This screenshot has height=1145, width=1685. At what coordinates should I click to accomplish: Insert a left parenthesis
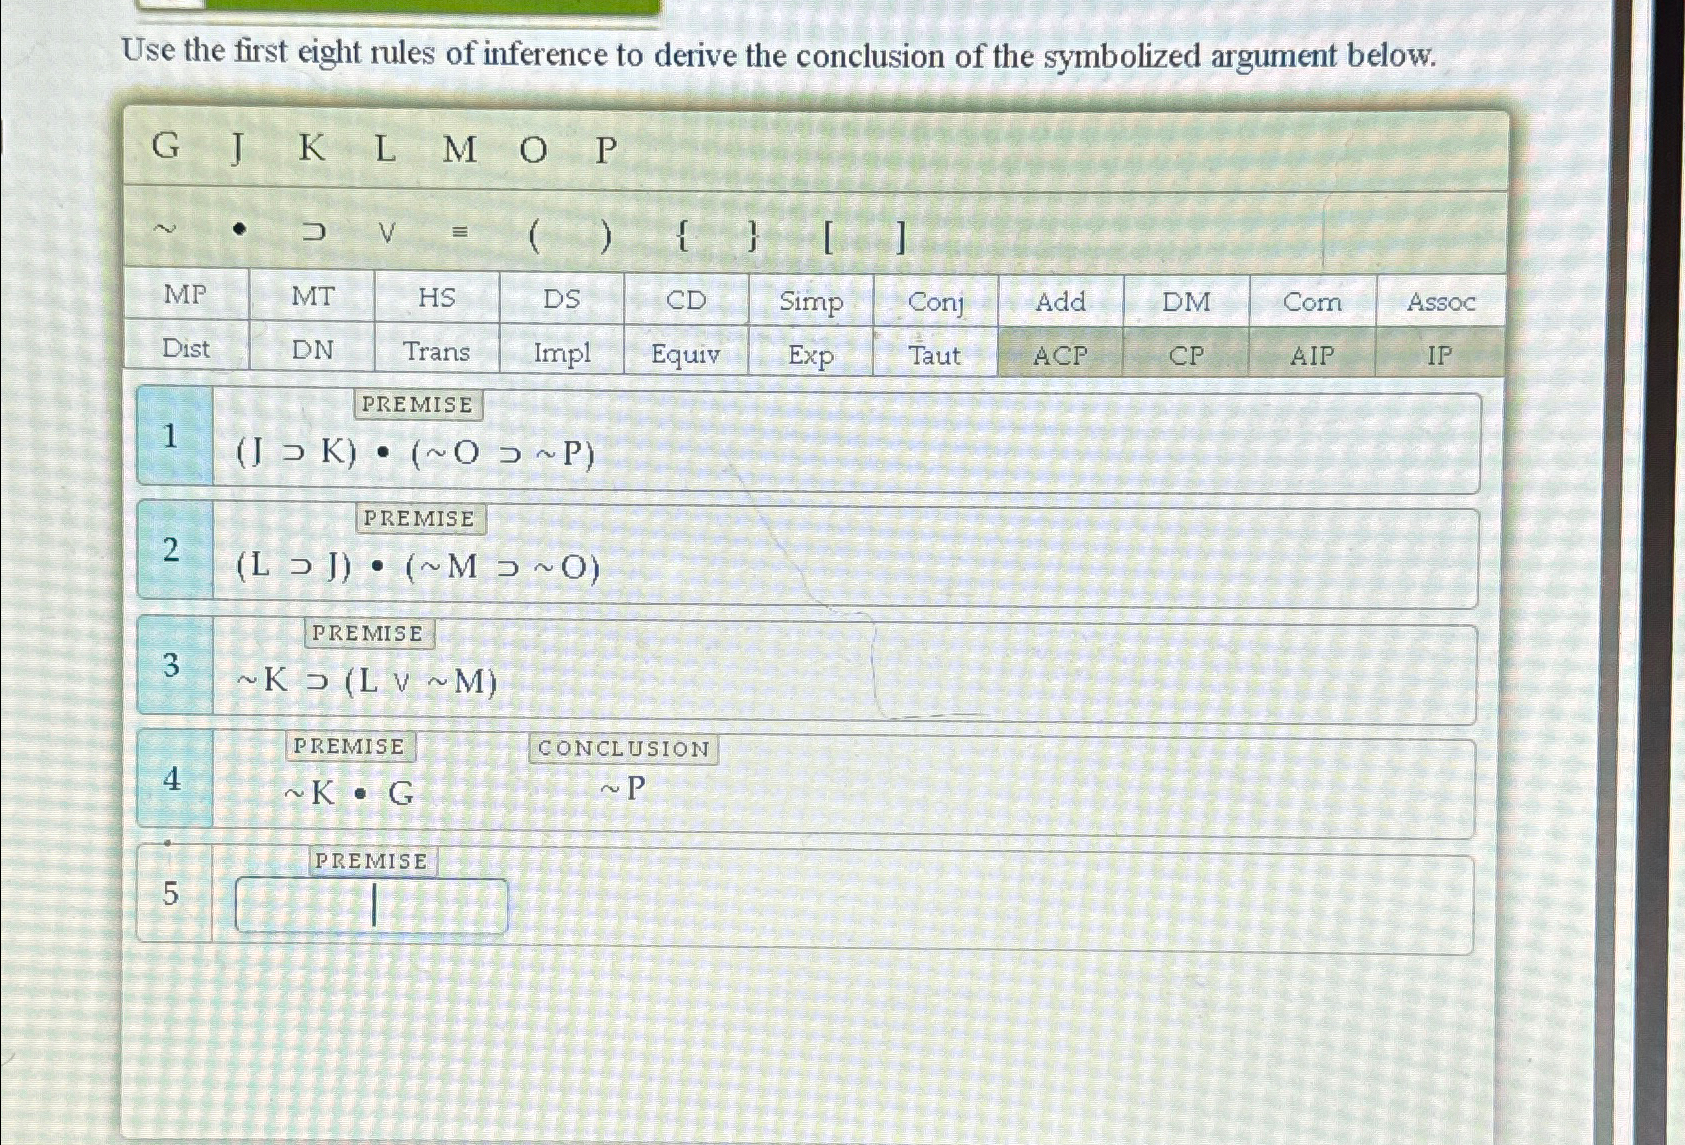pyautogui.click(x=533, y=236)
